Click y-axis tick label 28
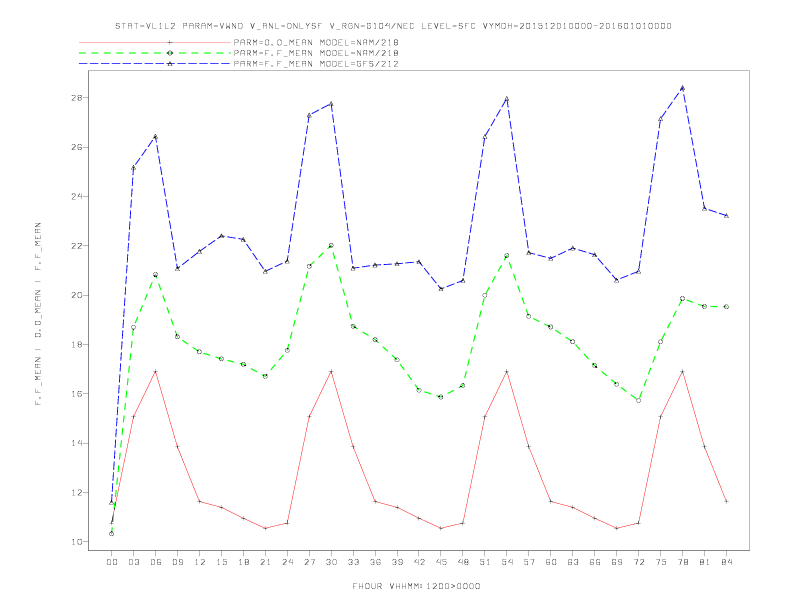The width and height of the screenshot is (792, 612). click(x=77, y=98)
